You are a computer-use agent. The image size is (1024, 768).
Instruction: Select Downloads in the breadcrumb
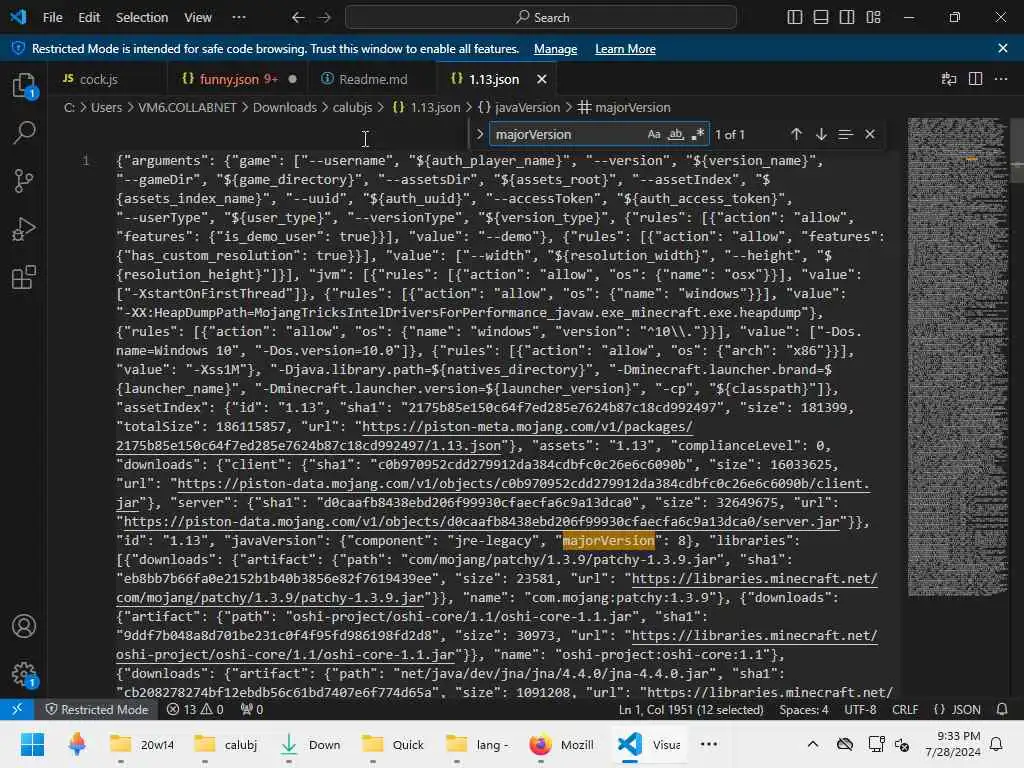point(285,107)
